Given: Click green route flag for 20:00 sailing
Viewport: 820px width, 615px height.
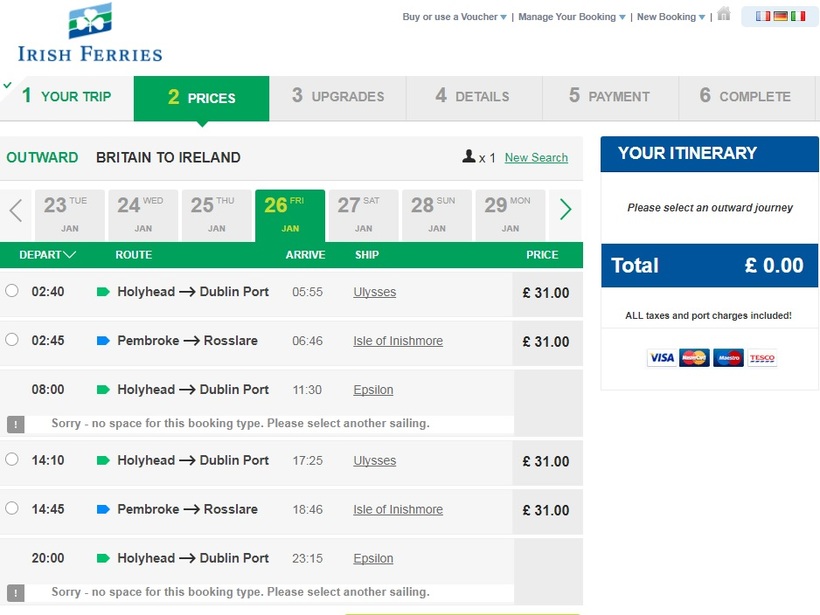Looking at the screenshot, I should pos(103,558).
